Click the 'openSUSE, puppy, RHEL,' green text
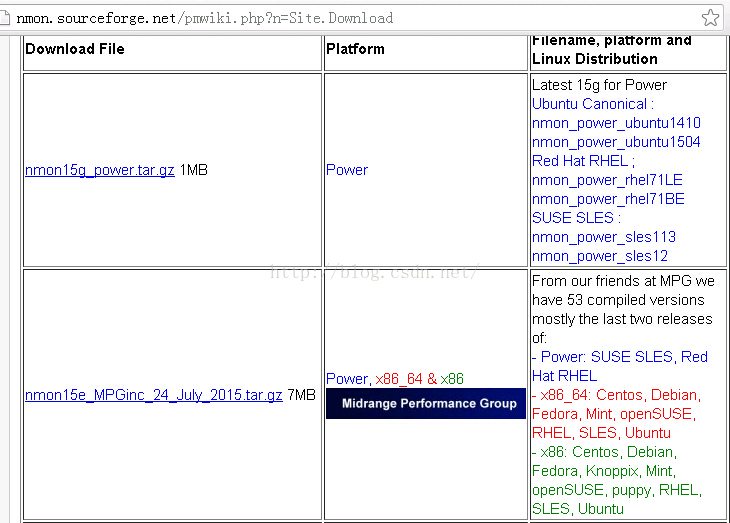This screenshot has height=523, width=730. point(617,490)
